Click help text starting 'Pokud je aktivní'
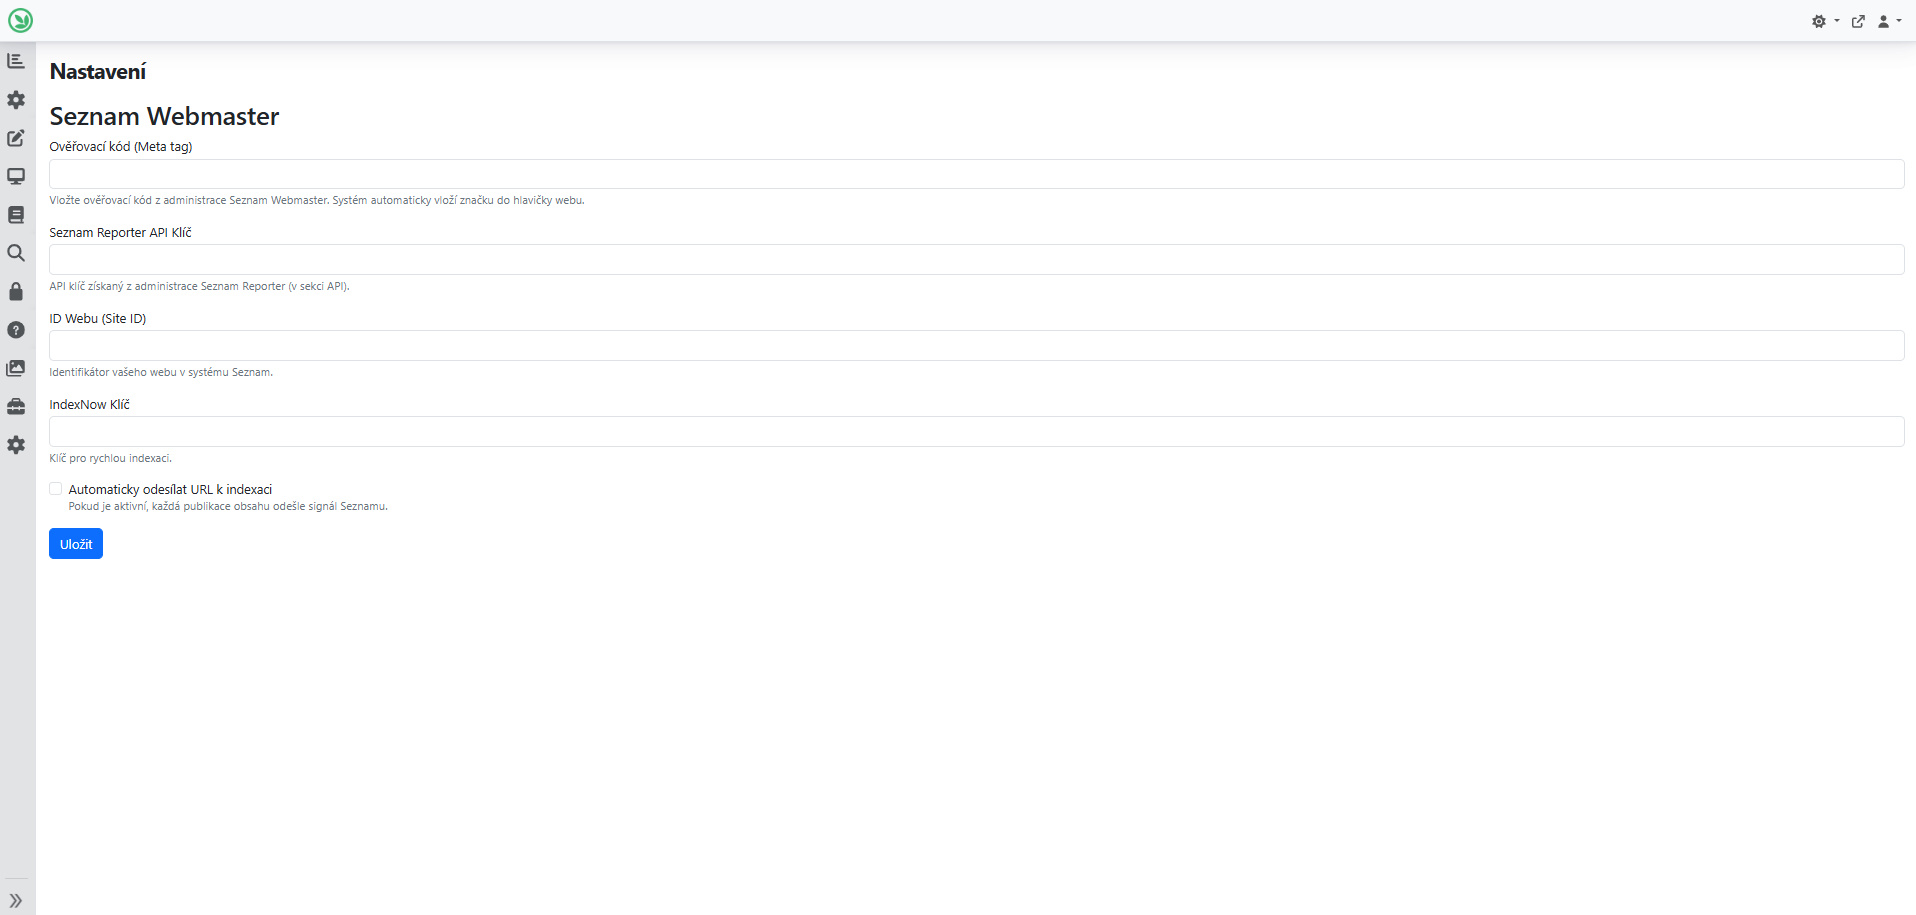This screenshot has height=915, width=1916. 228,506
